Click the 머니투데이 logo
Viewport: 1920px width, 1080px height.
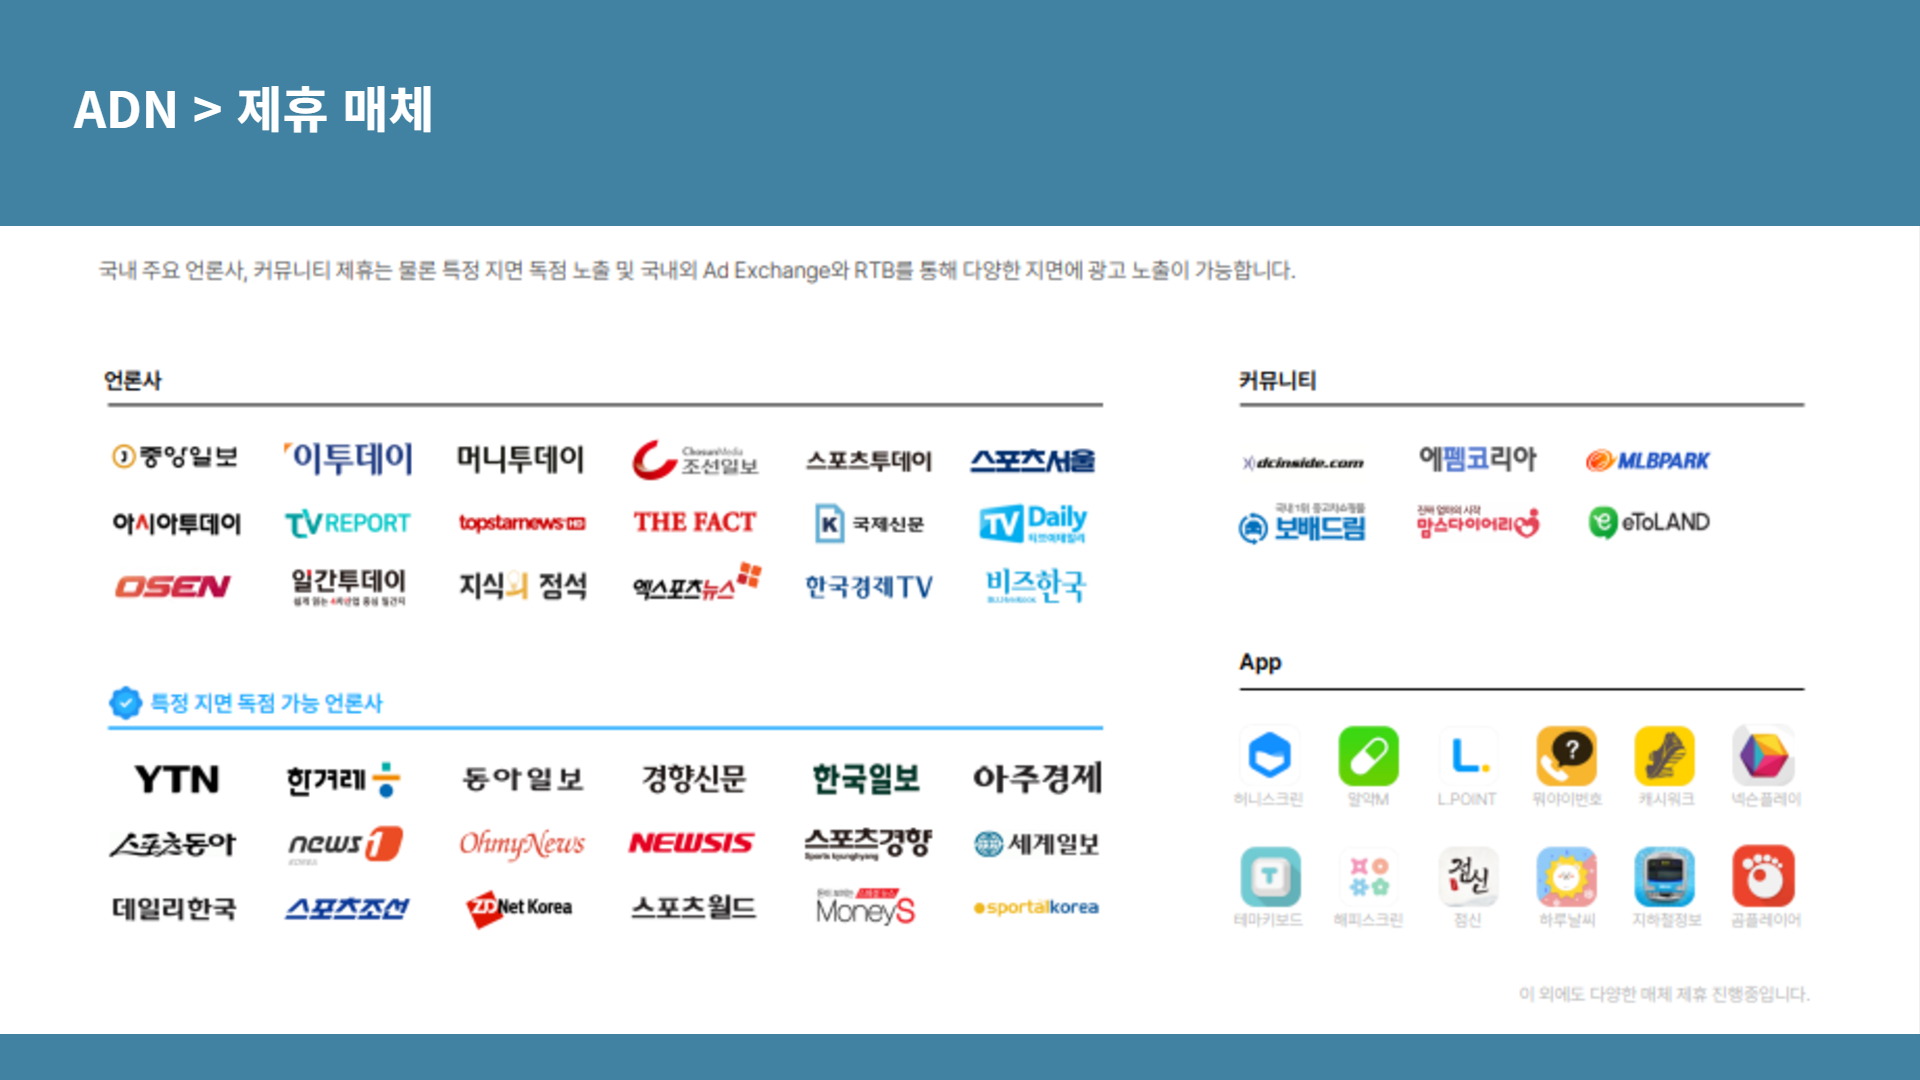click(x=520, y=459)
